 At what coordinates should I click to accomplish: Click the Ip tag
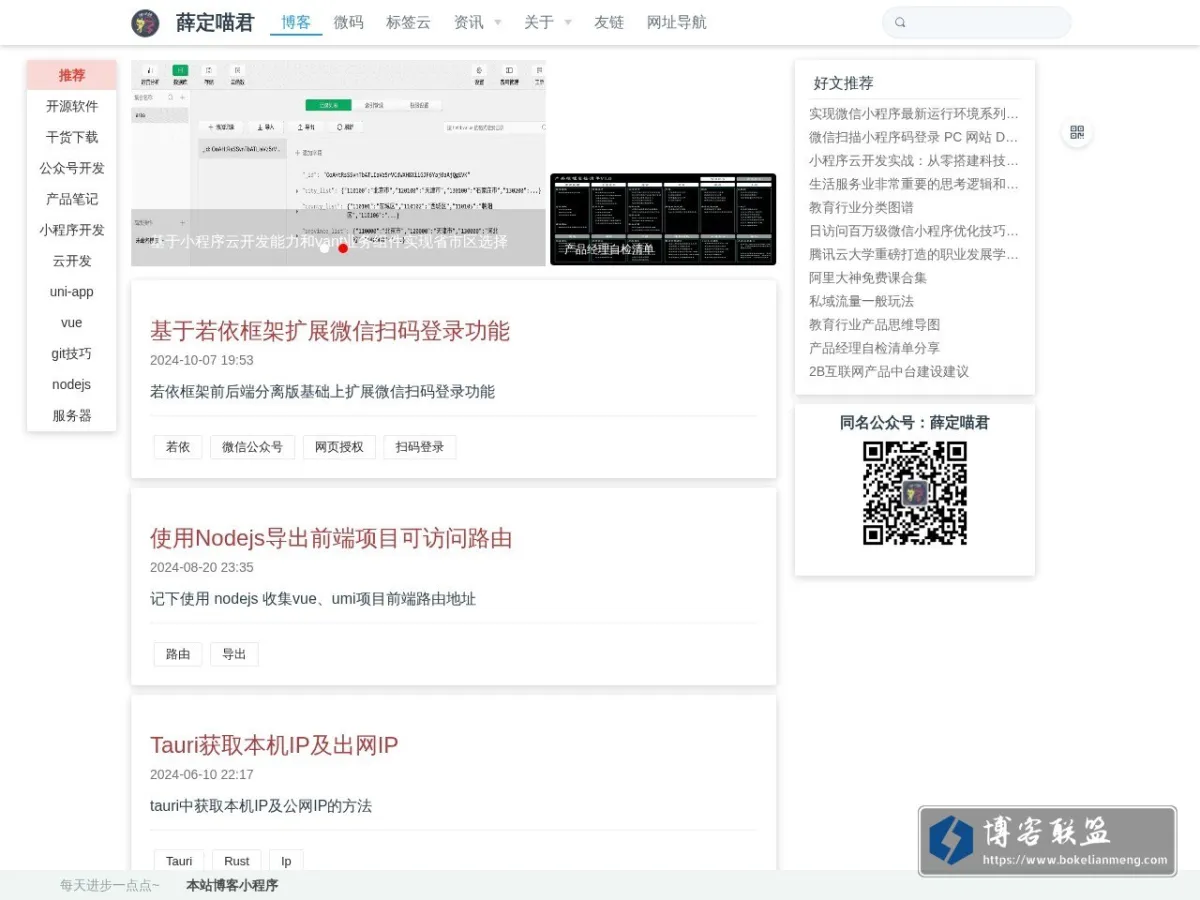[286, 861]
